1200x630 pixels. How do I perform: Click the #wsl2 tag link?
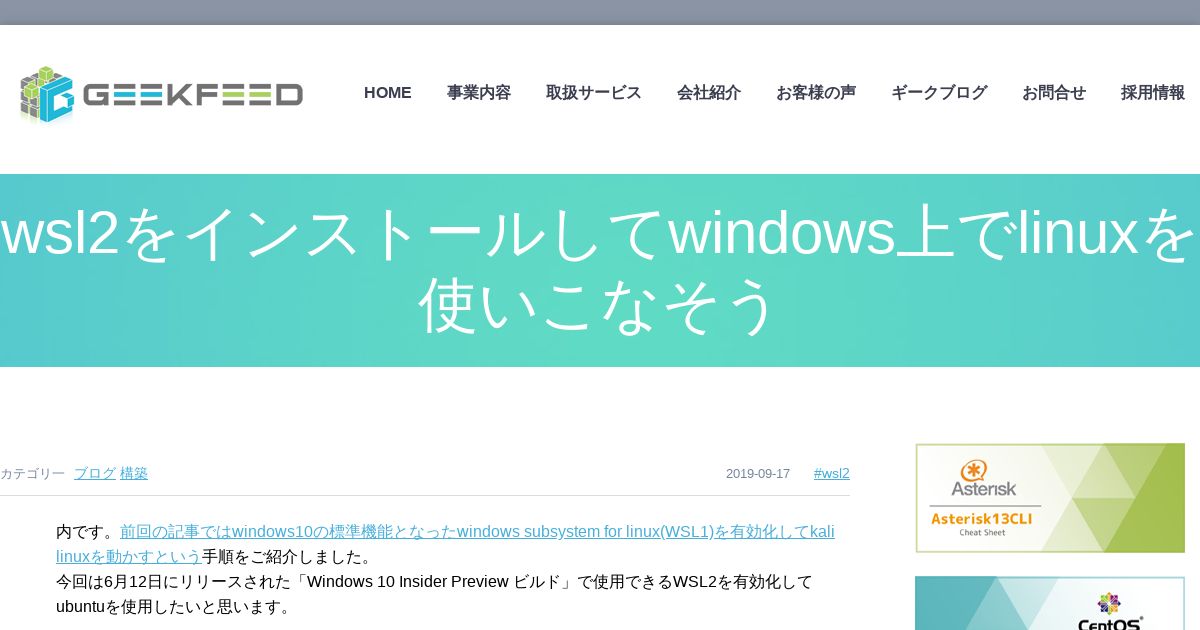[x=832, y=473]
